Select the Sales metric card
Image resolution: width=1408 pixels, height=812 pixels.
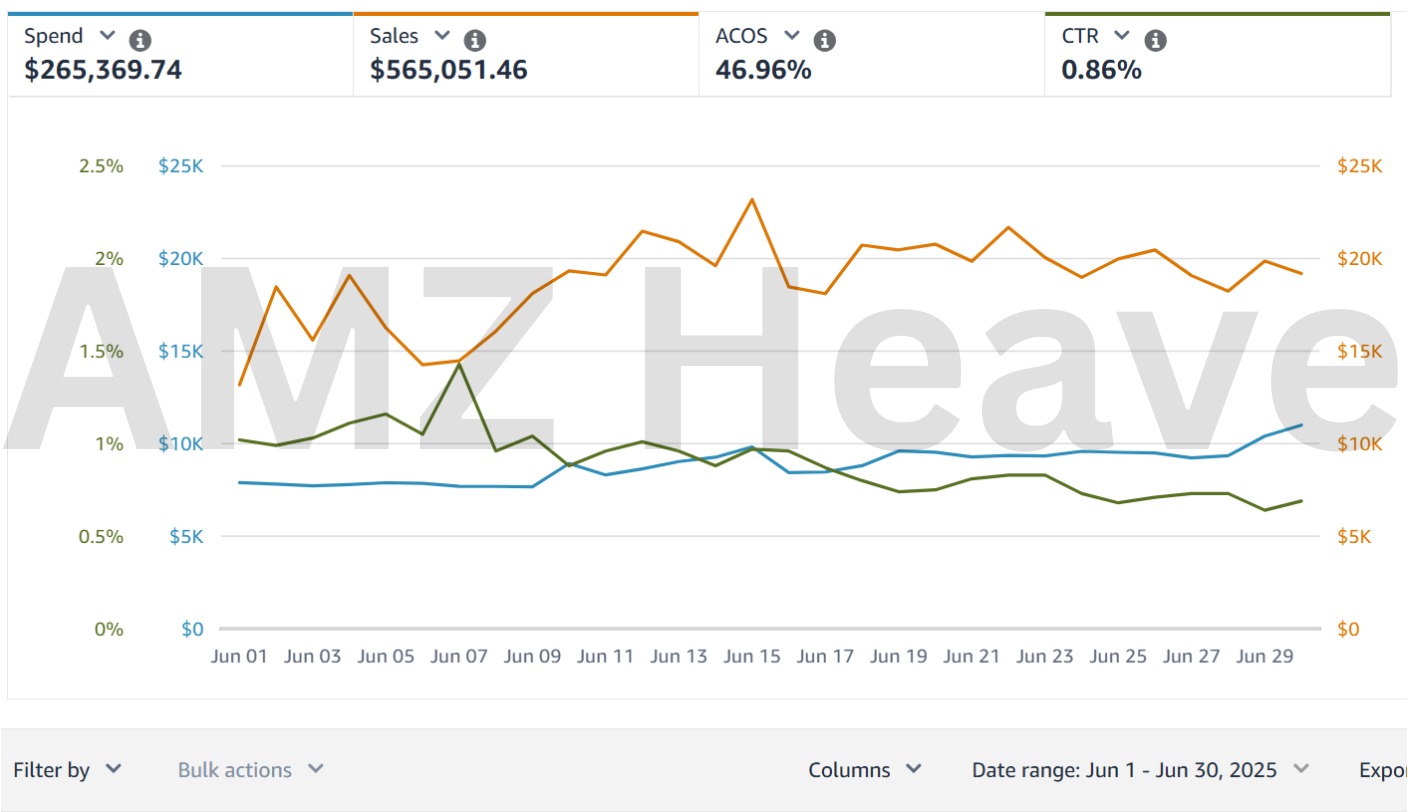[x=526, y=54]
